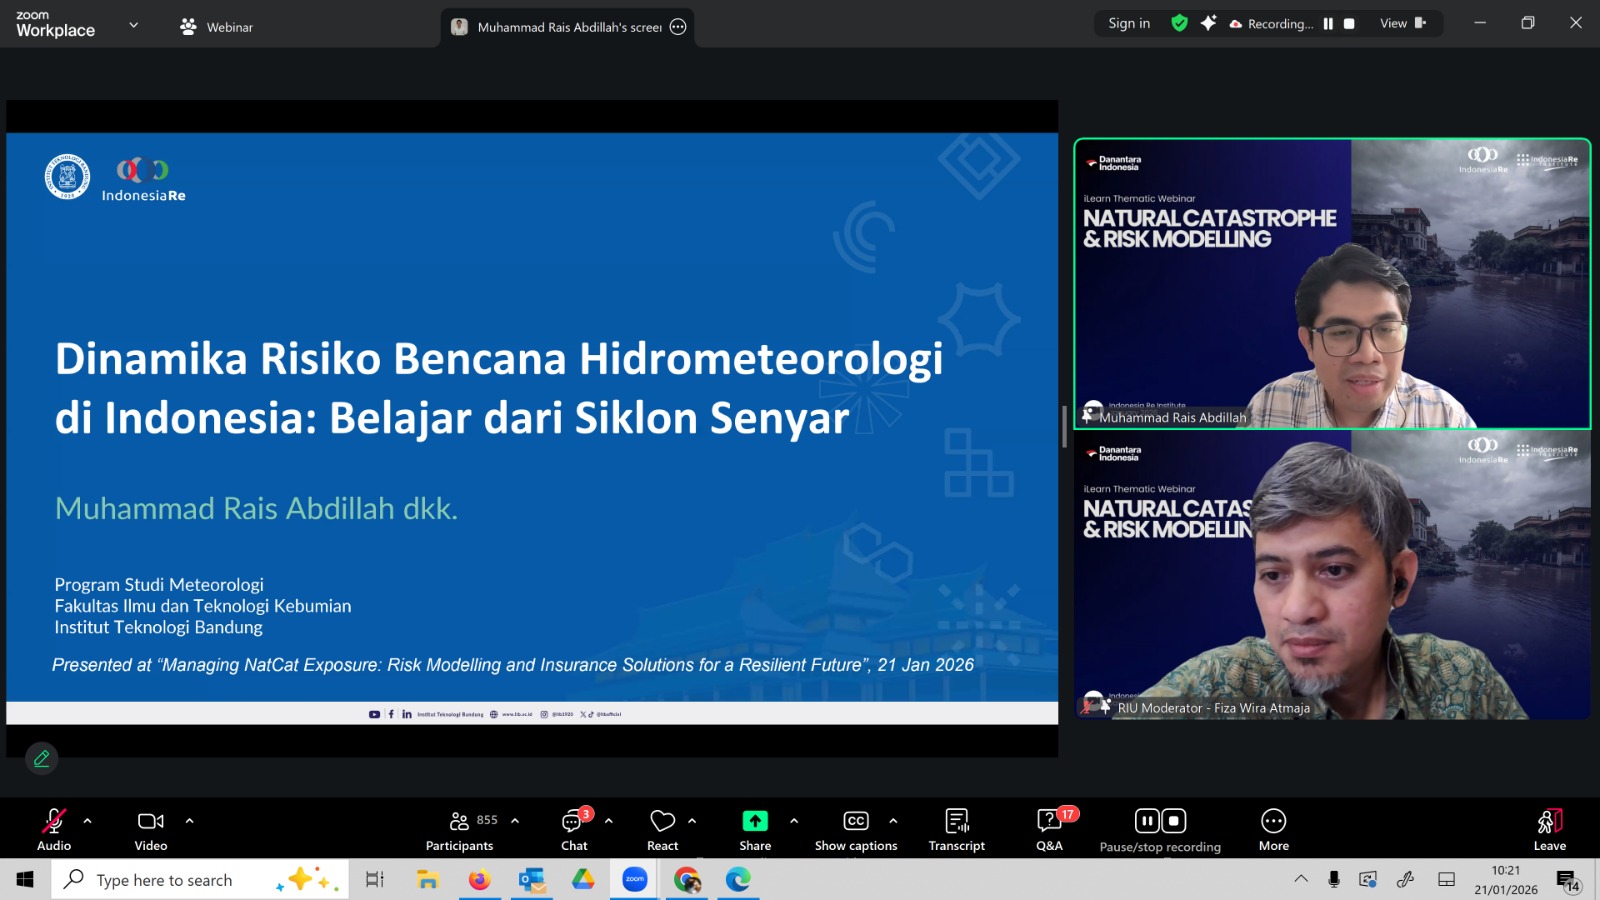Open the React emoji menu
Viewport: 1600px width, 900px height.
[x=662, y=829]
